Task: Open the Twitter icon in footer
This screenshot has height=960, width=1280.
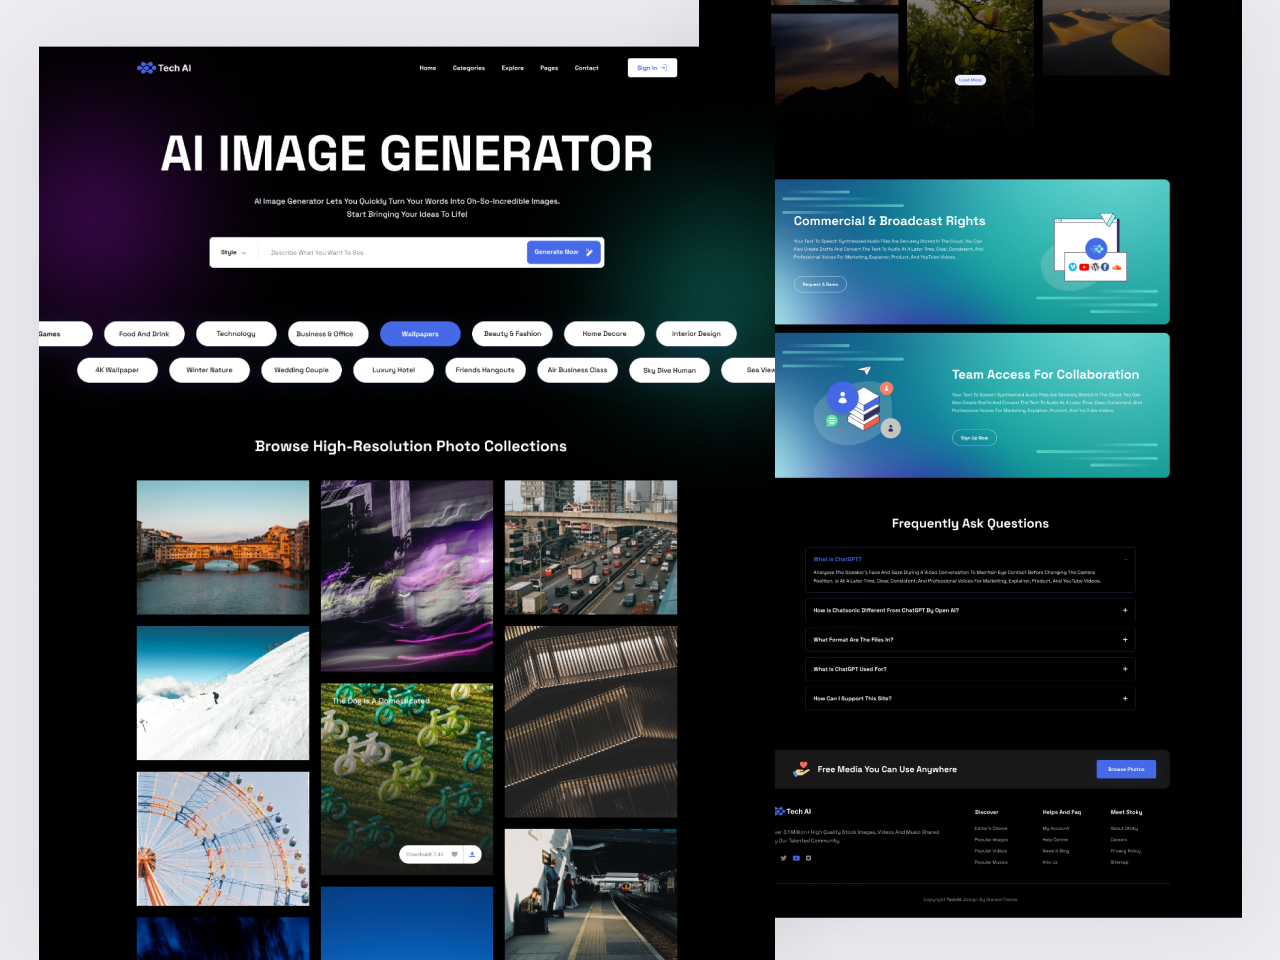Action: [783, 858]
